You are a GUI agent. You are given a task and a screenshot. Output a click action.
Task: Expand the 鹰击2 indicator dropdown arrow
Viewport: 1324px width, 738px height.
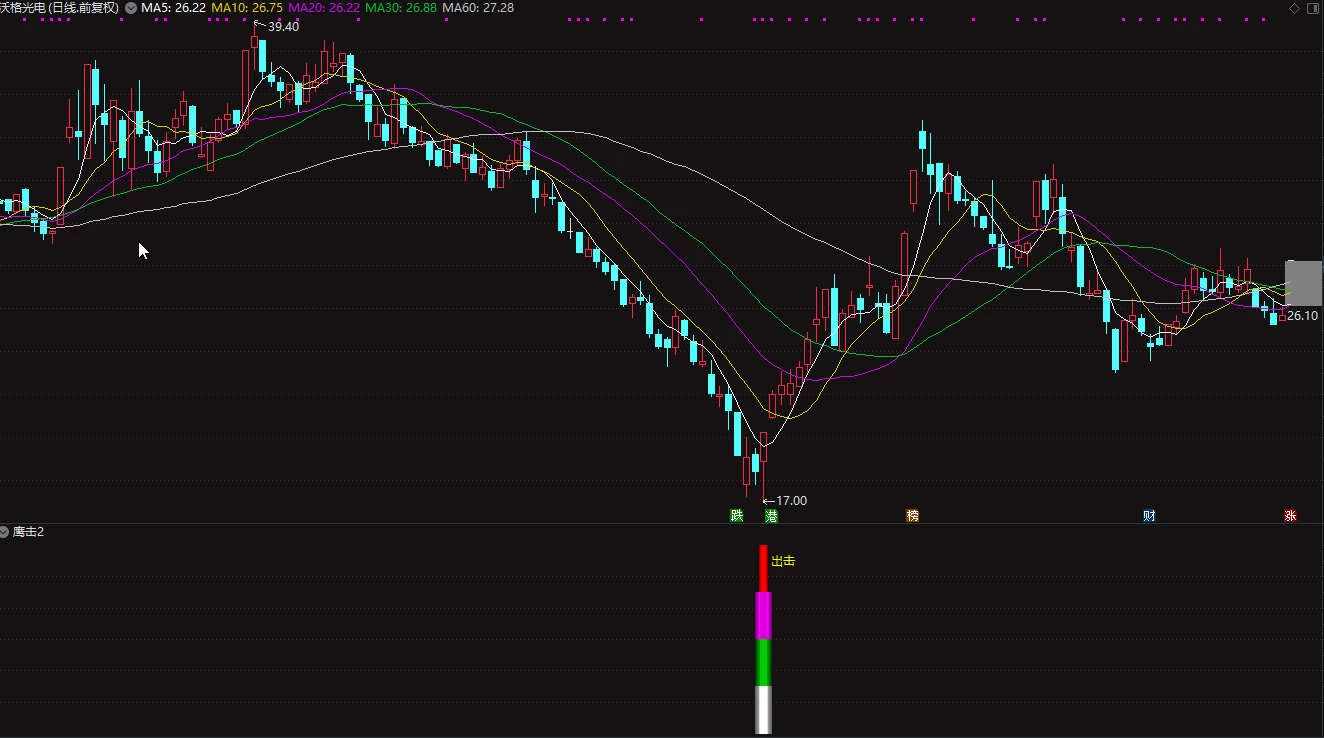coord(5,532)
